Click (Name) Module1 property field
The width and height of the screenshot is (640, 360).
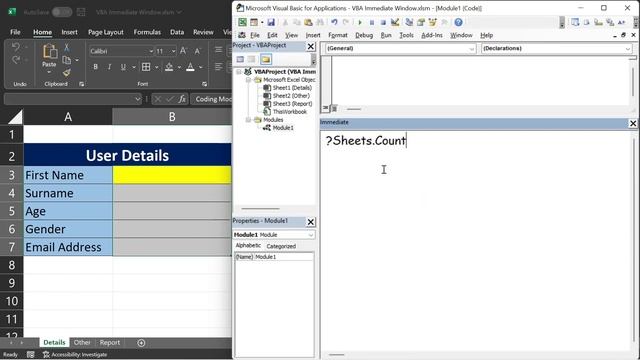click(274, 257)
